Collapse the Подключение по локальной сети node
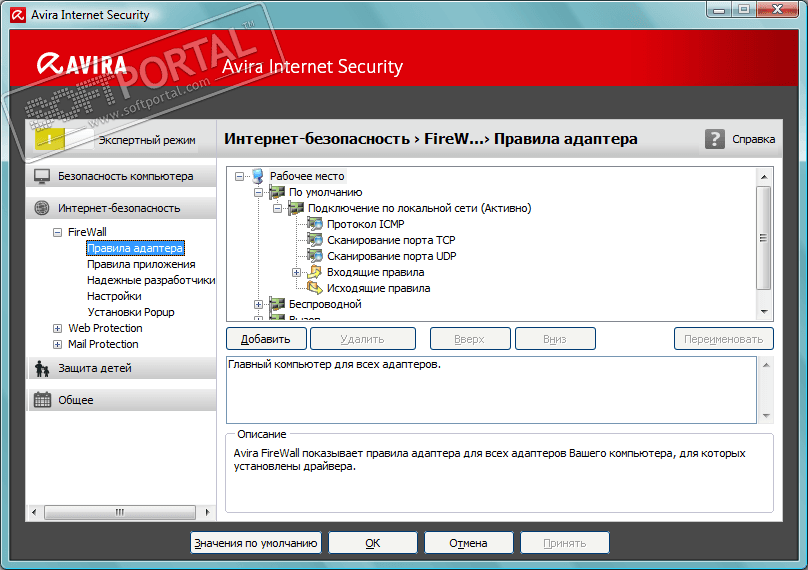This screenshot has width=808, height=570. pyautogui.click(x=277, y=209)
